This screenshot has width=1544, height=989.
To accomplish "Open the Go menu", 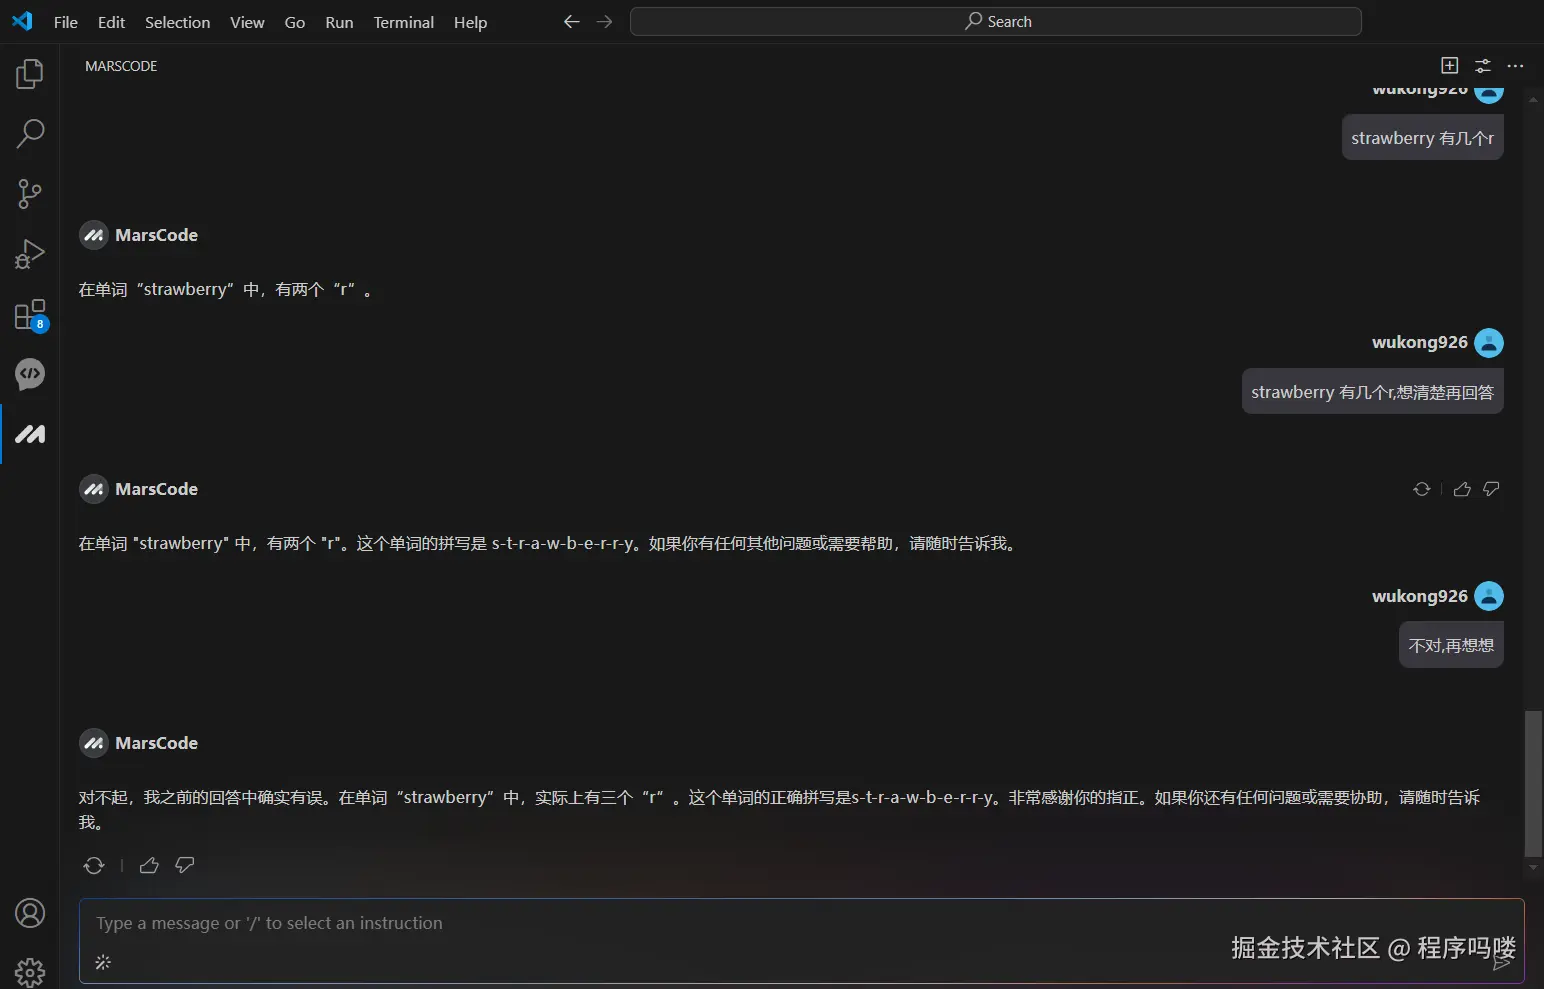I will pyautogui.click(x=294, y=22).
